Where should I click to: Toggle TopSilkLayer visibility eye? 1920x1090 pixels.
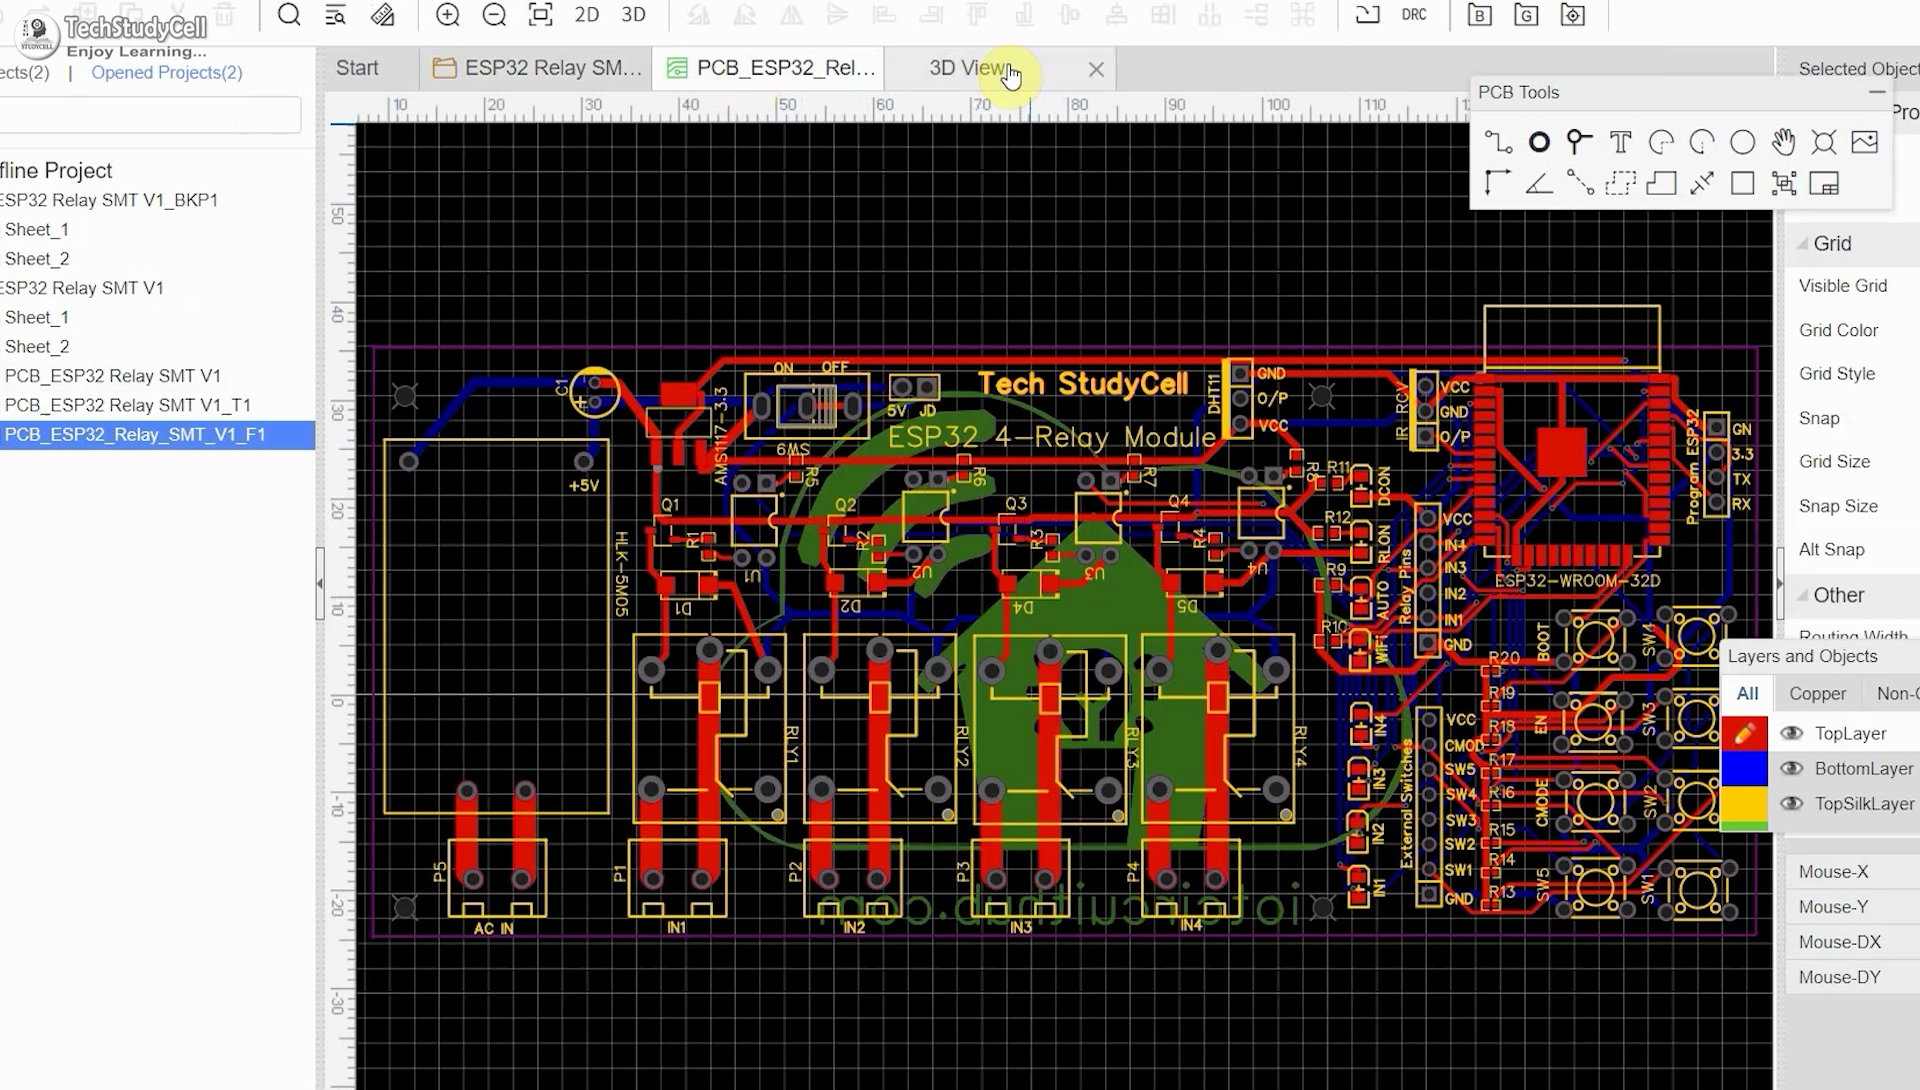(1791, 804)
